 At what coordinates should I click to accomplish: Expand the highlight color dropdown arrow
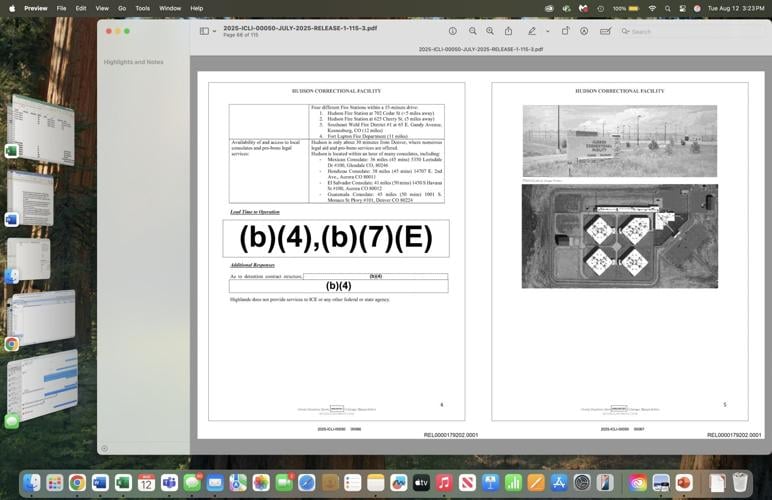tap(547, 31)
